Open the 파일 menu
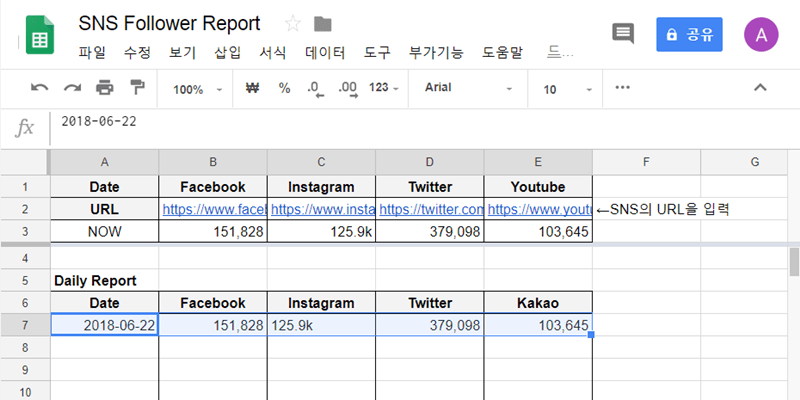800x400 pixels. click(x=91, y=51)
